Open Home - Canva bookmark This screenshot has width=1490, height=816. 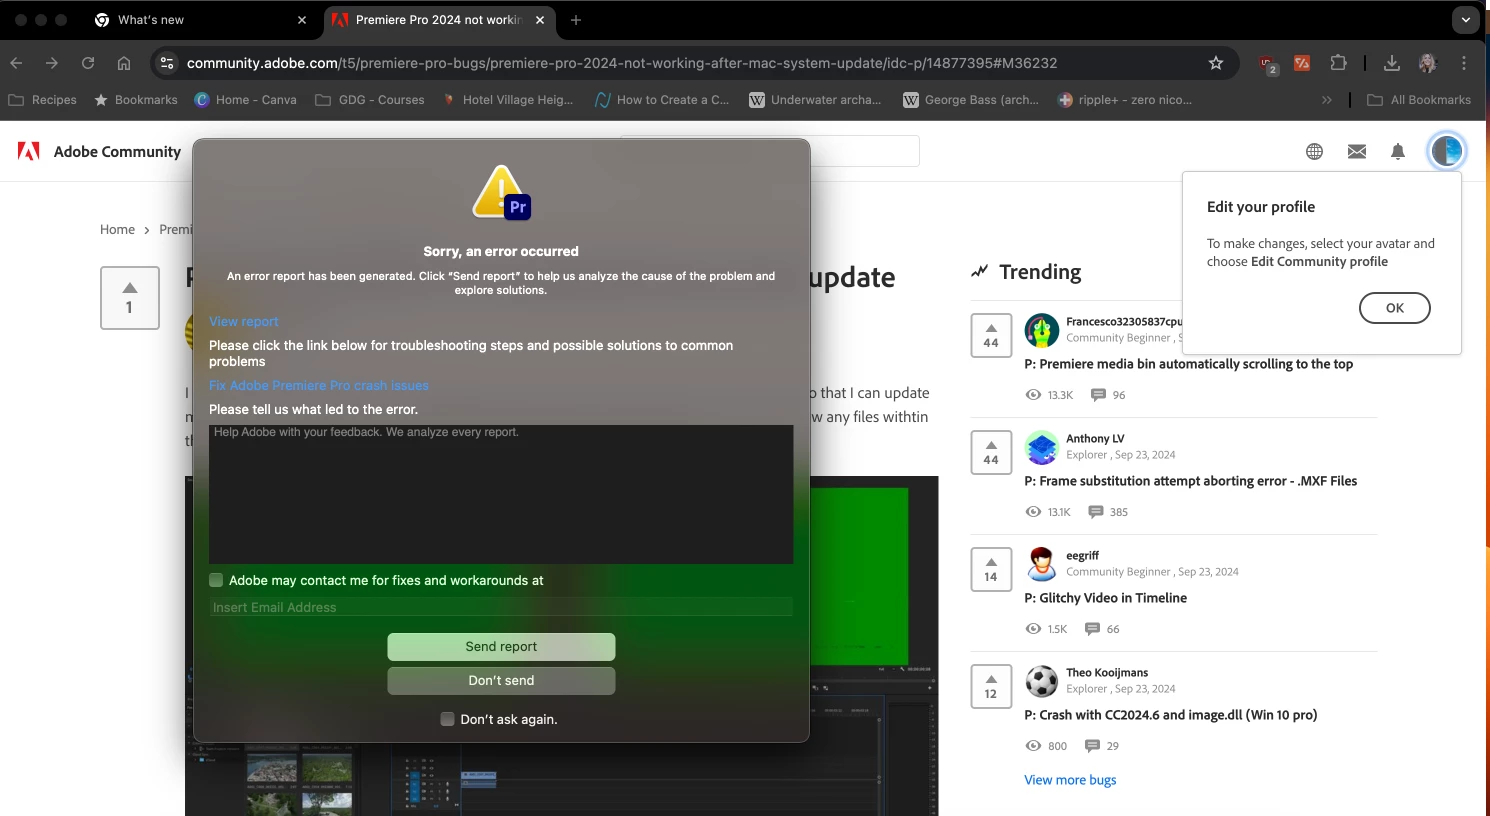coord(246,100)
